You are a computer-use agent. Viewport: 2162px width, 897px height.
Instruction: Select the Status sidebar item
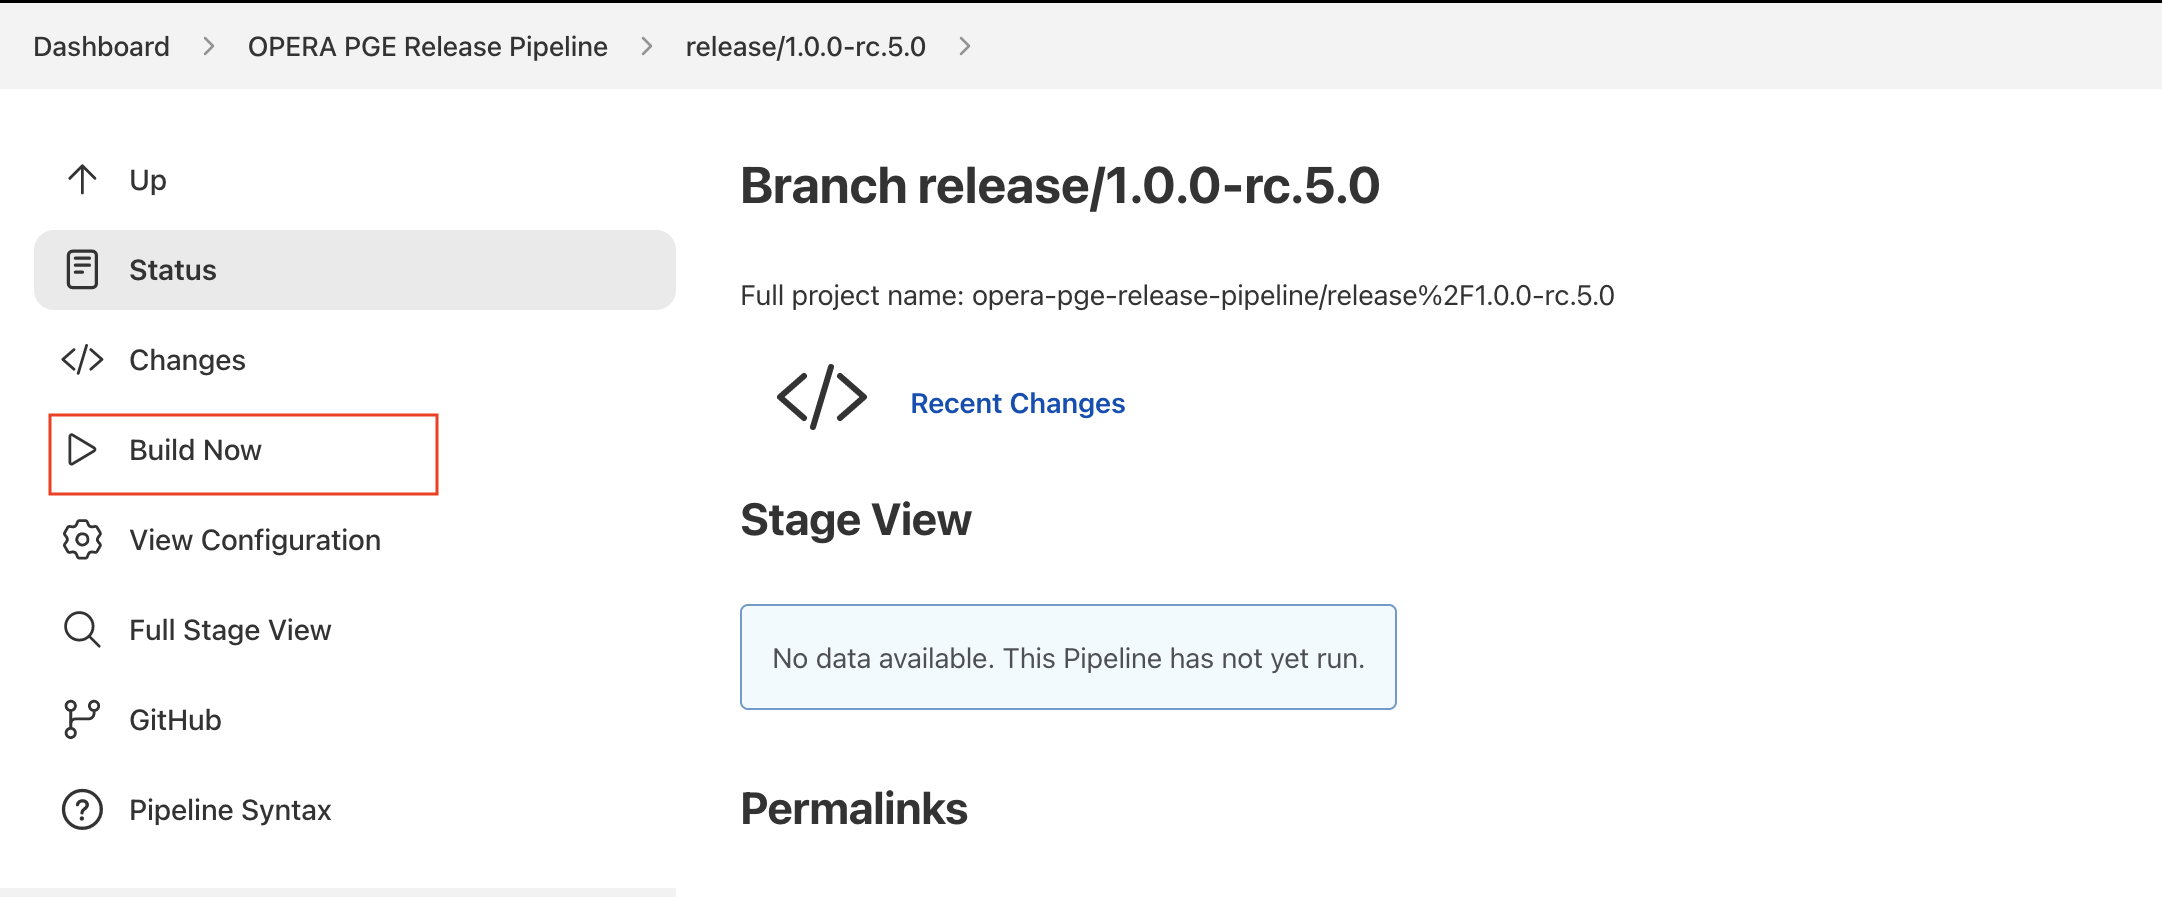(355, 270)
